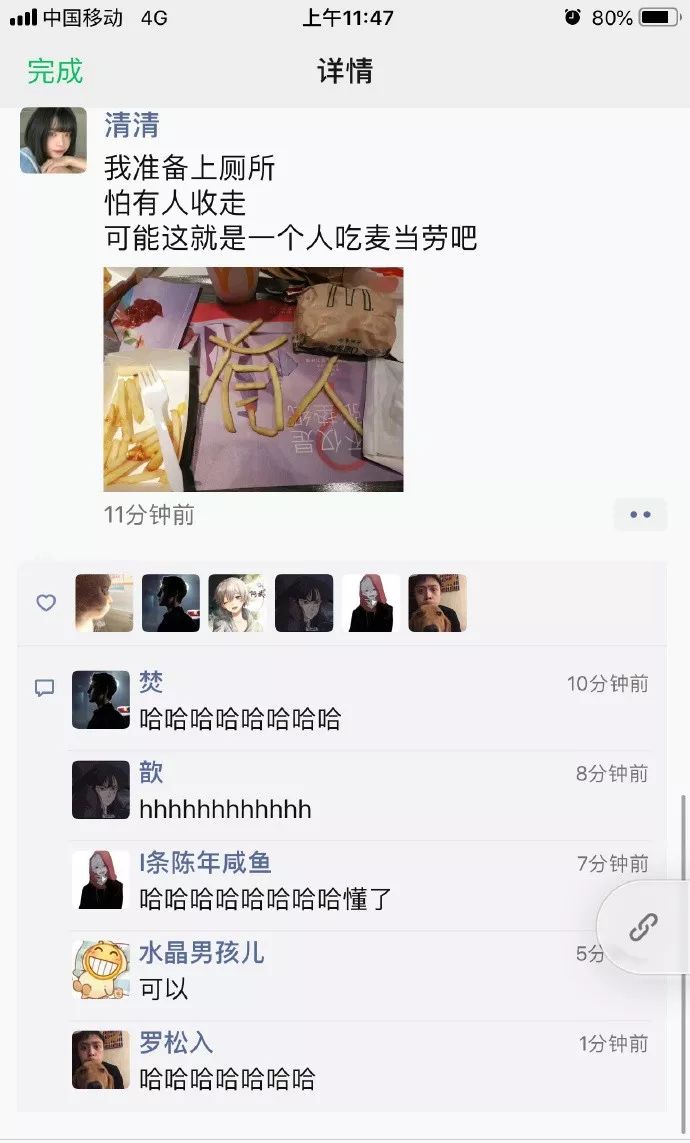Tap the battery indicator in status bar
The width and height of the screenshot is (690, 1143).
click(660, 17)
